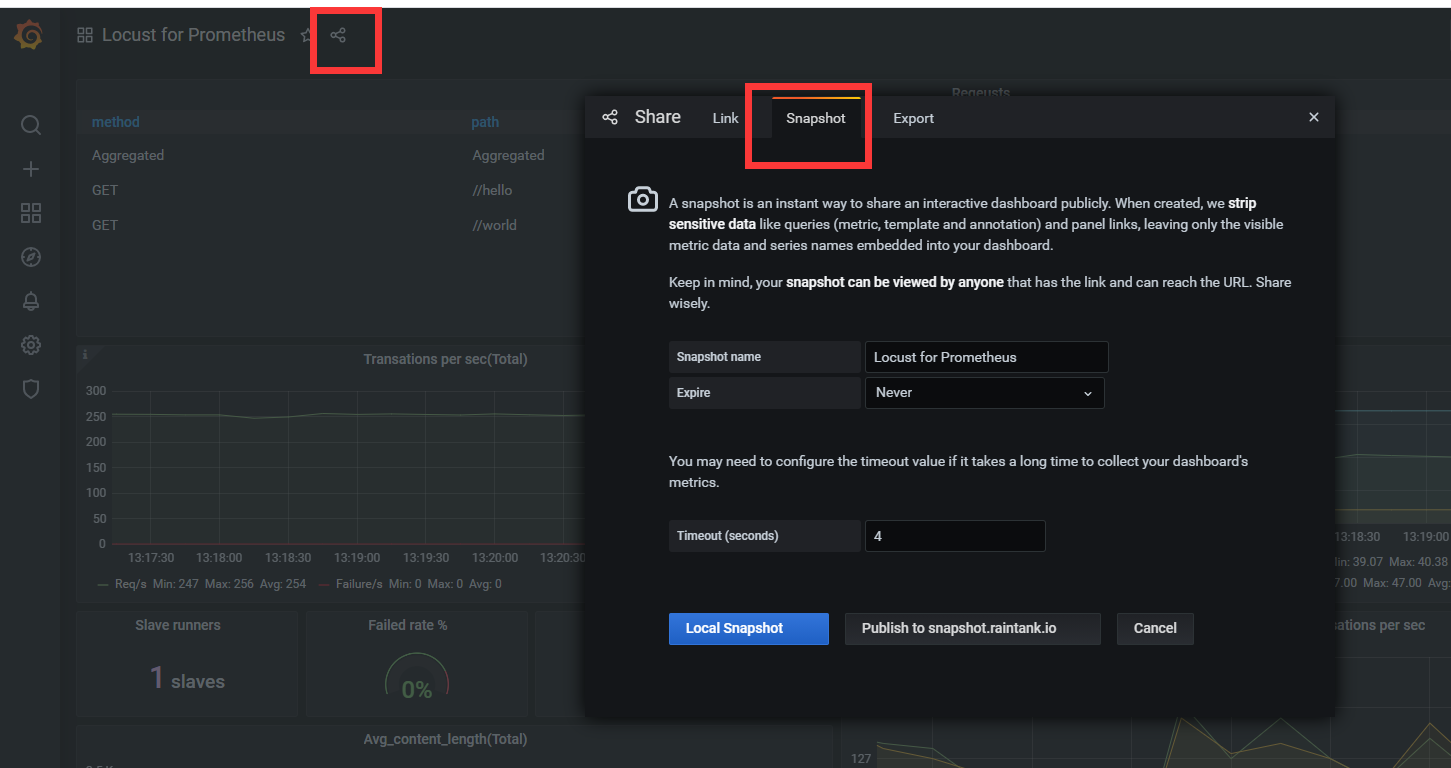
Task: Open the Alerting bell icon
Action: coord(31,301)
